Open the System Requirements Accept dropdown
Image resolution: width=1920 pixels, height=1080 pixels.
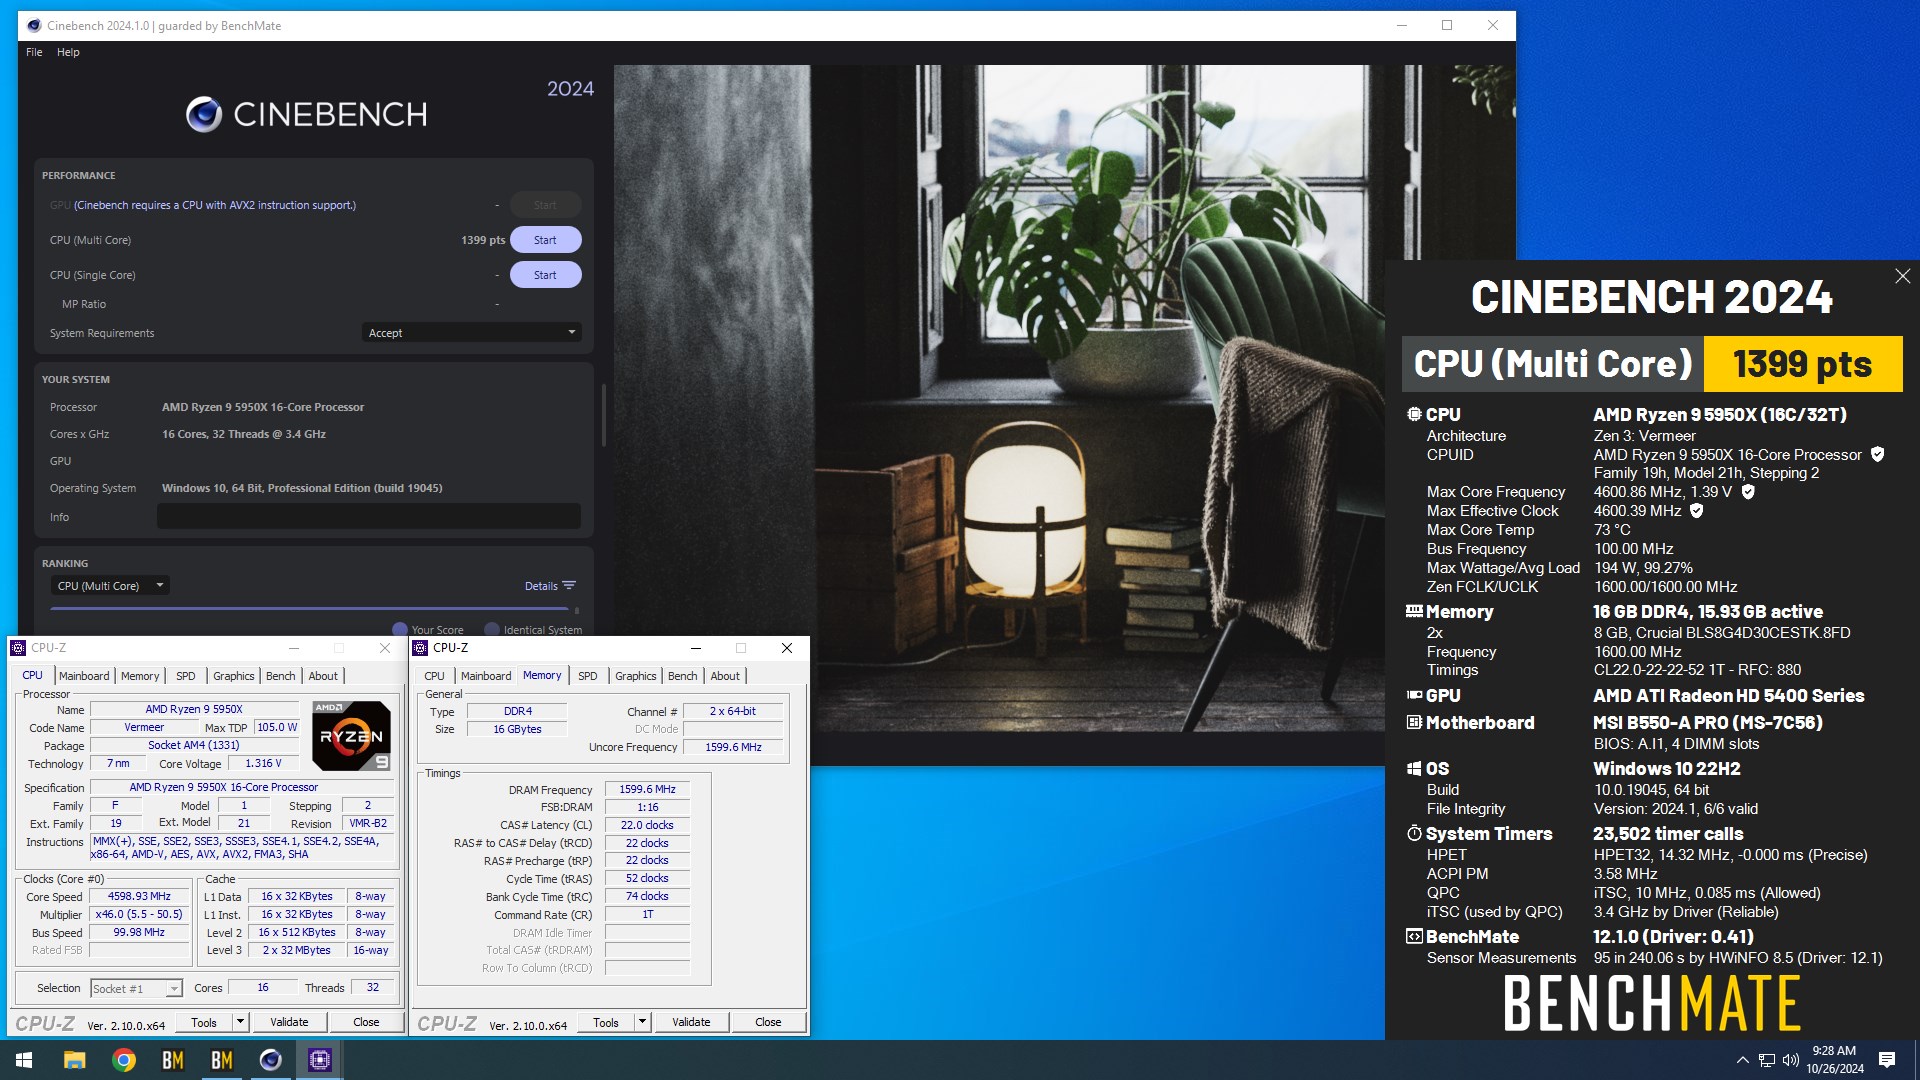471,333
